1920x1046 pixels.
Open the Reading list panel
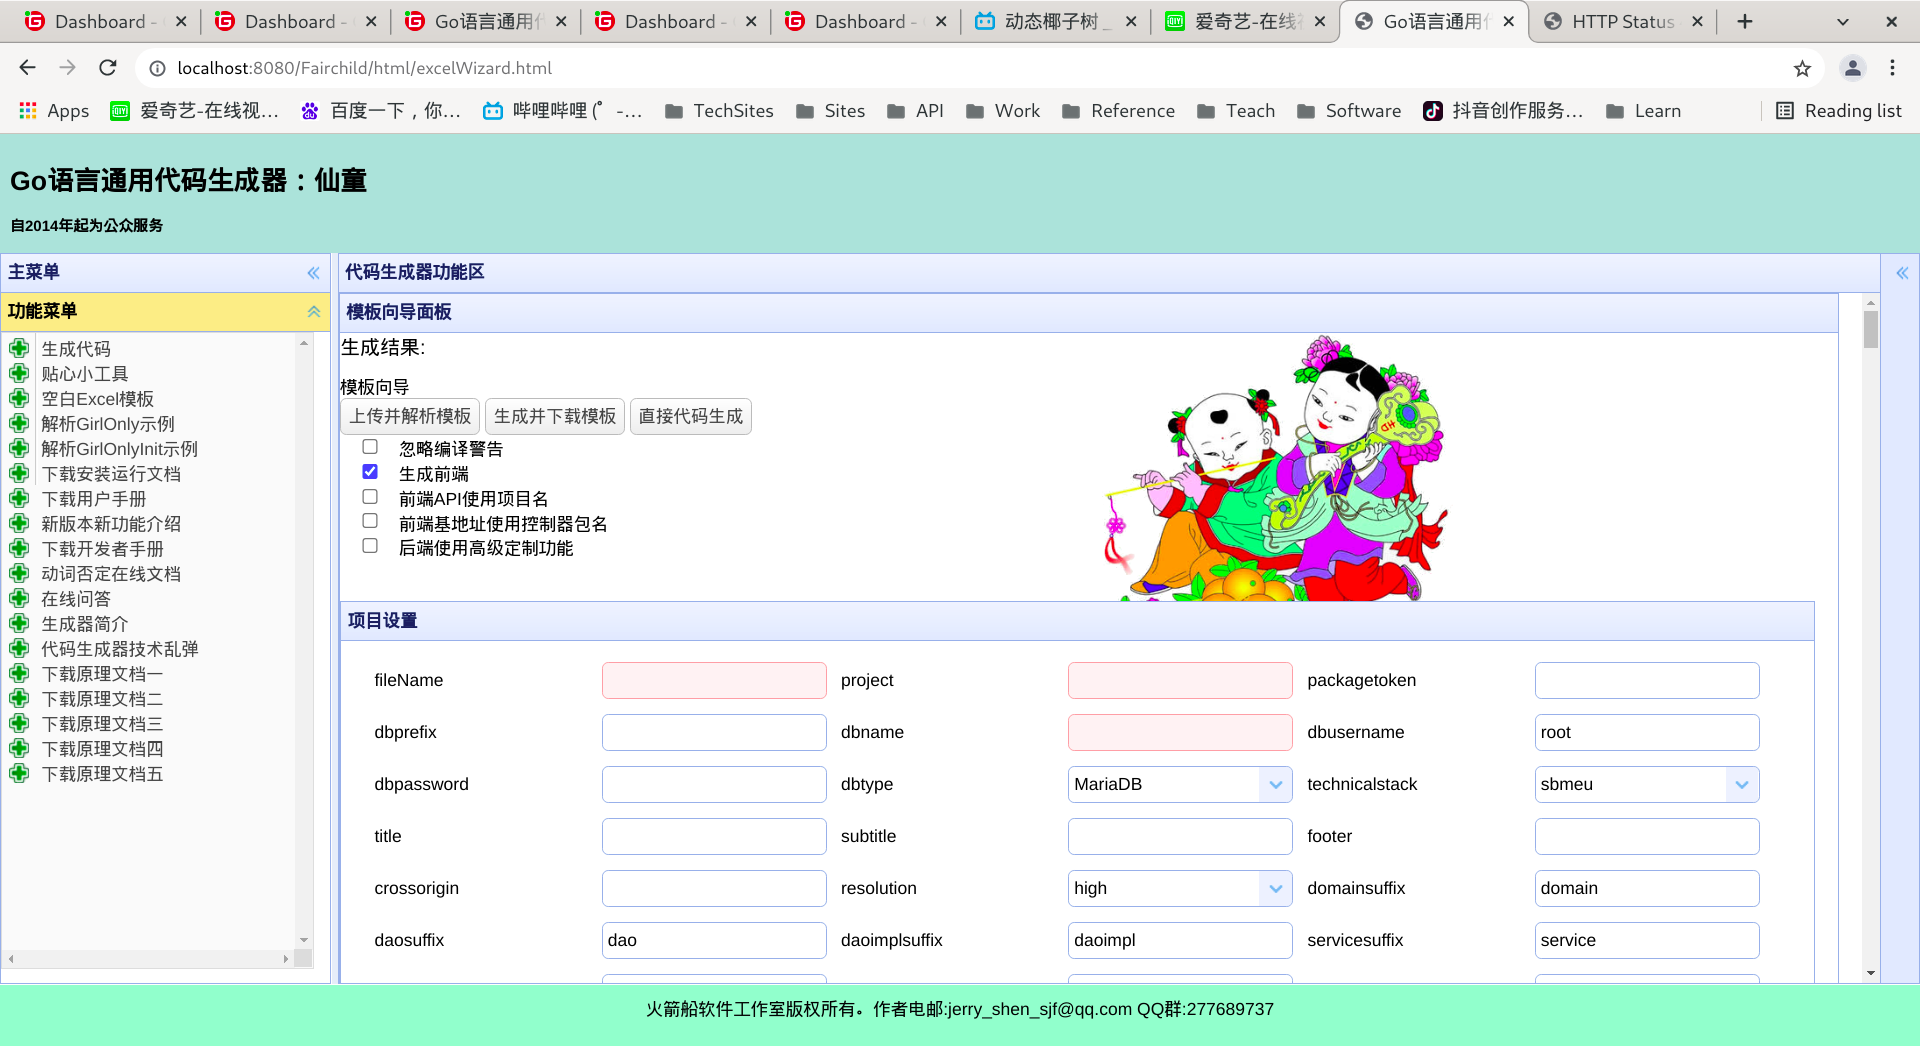pyautogui.click(x=1839, y=111)
